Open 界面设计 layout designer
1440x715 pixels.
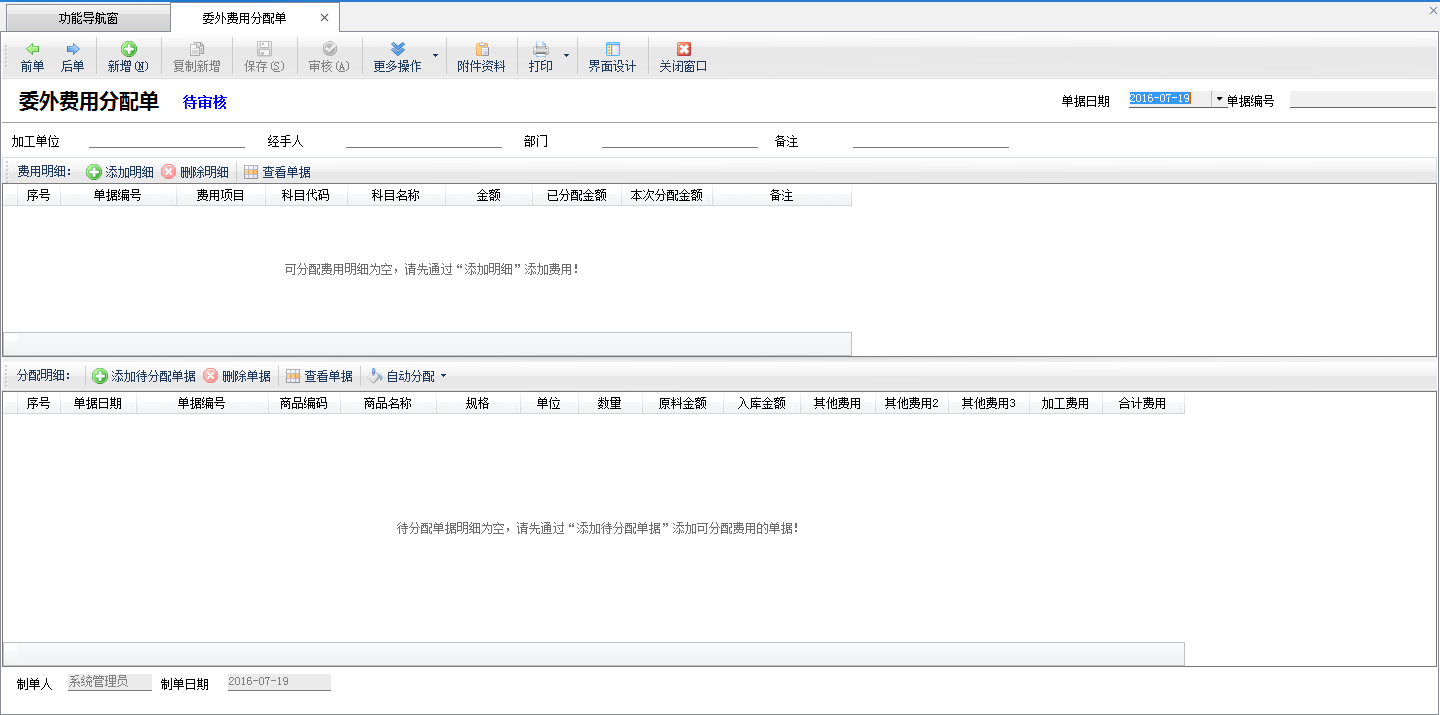pos(612,57)
